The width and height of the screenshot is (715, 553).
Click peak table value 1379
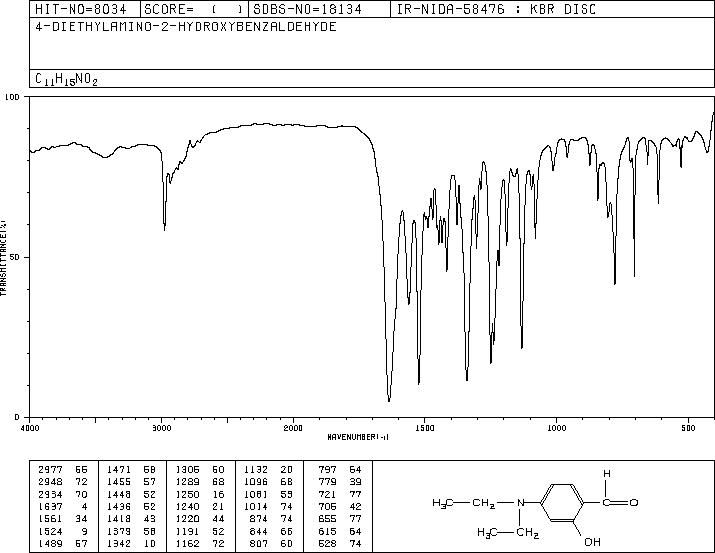tap(119, 531)
